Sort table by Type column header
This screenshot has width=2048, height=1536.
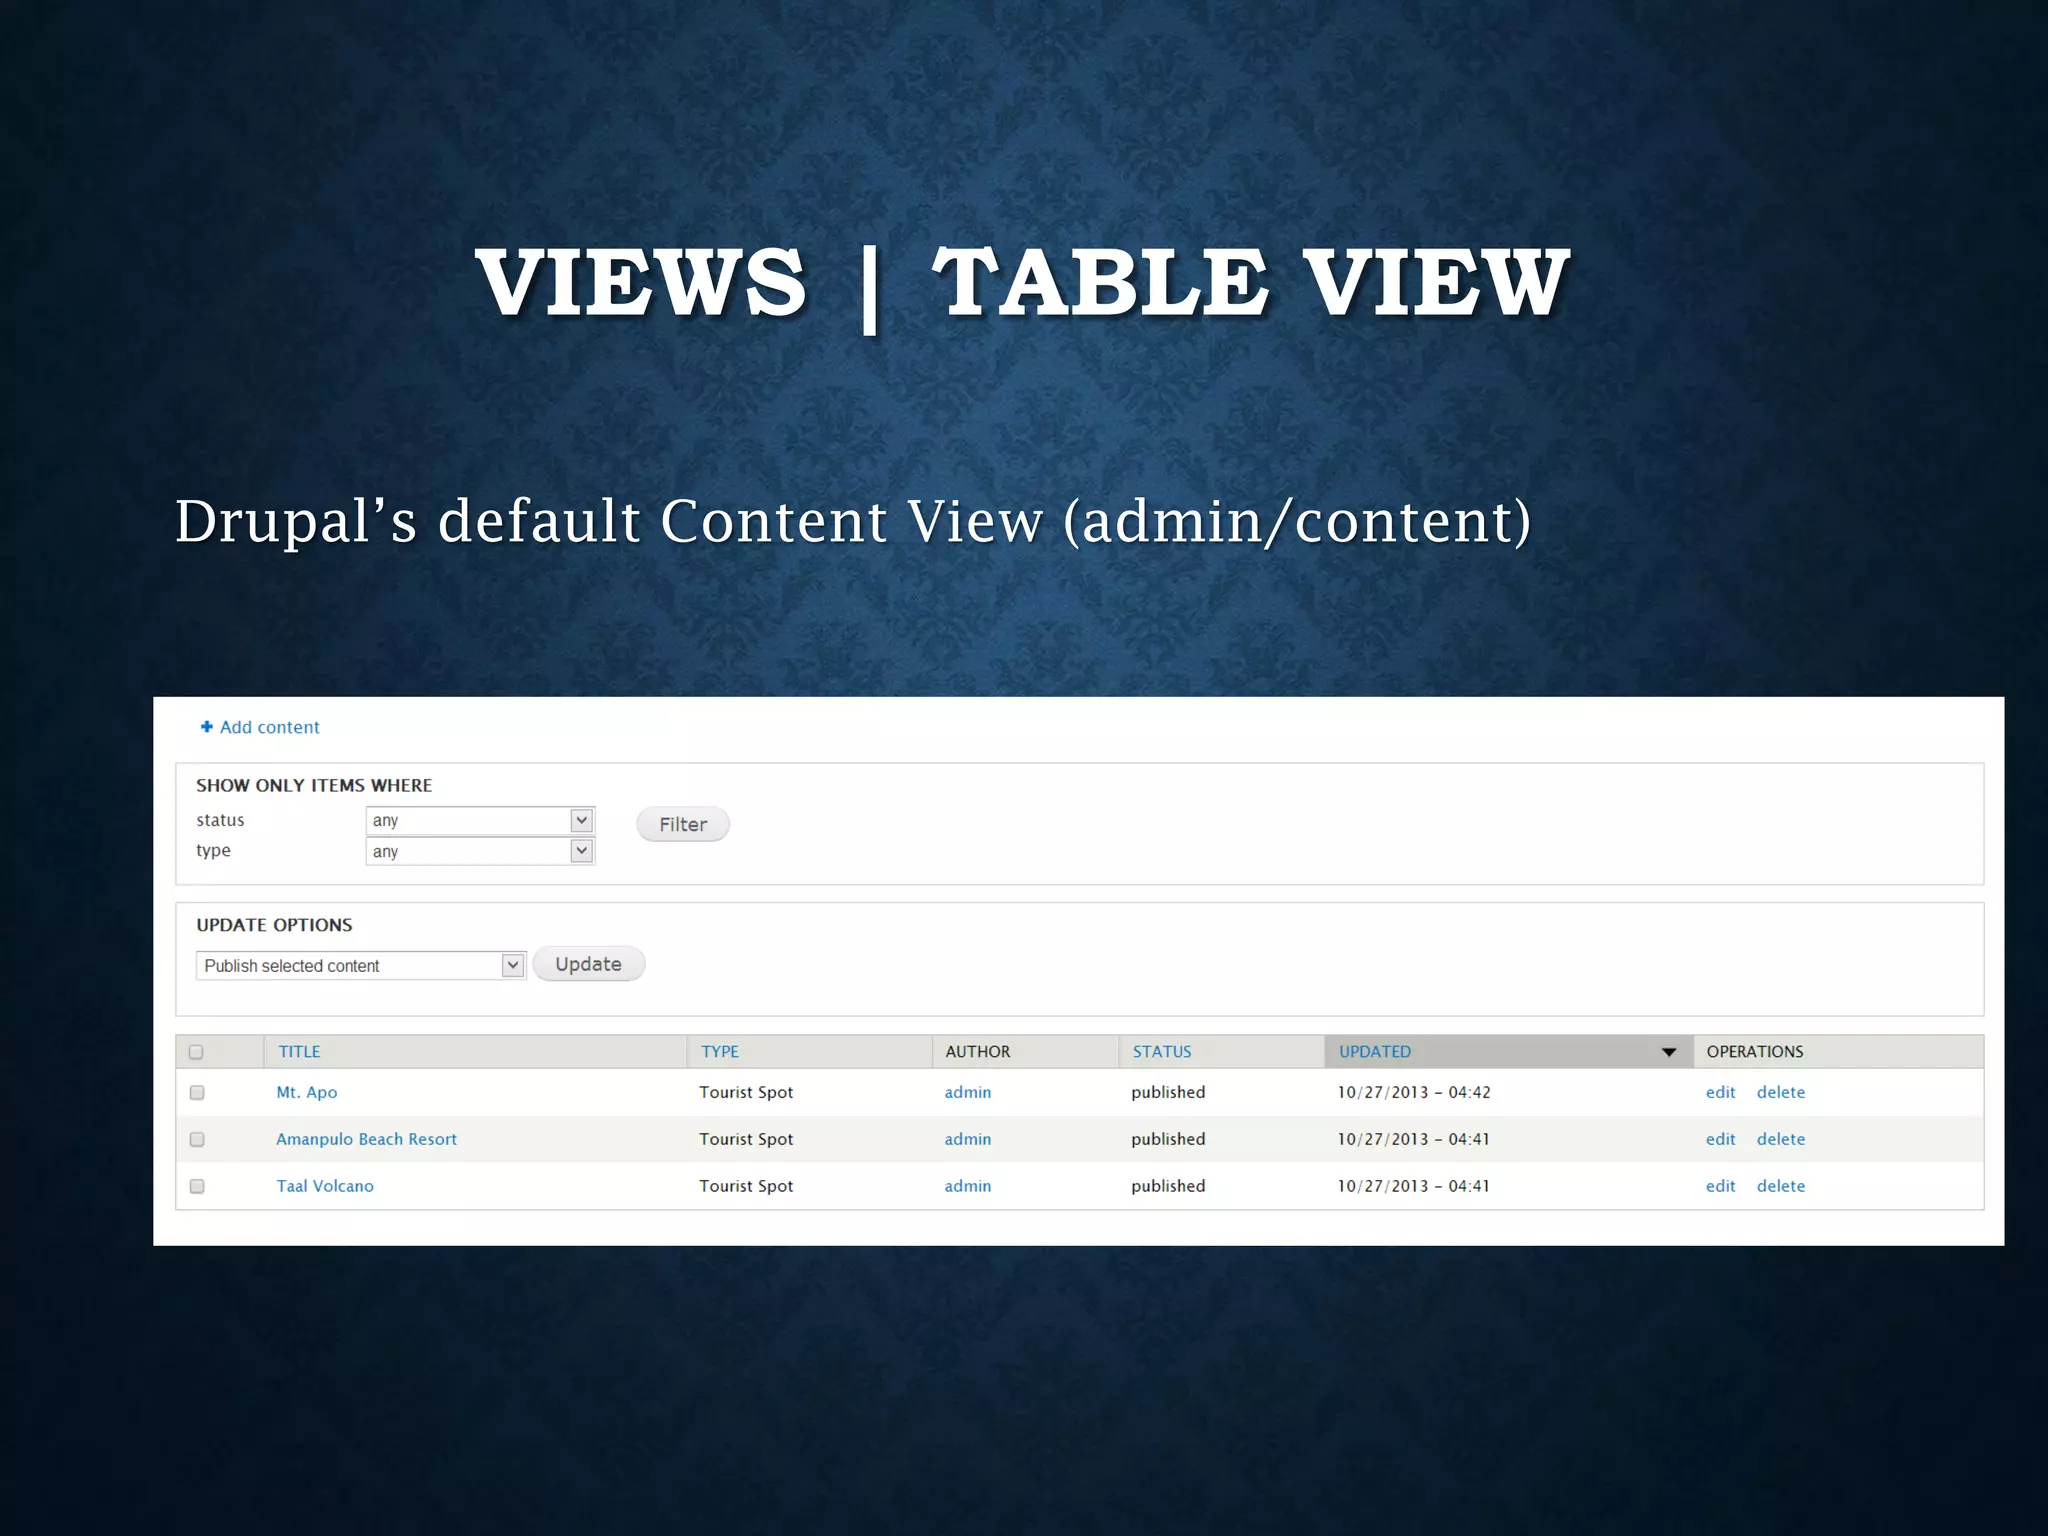[x=719, y=1052]
